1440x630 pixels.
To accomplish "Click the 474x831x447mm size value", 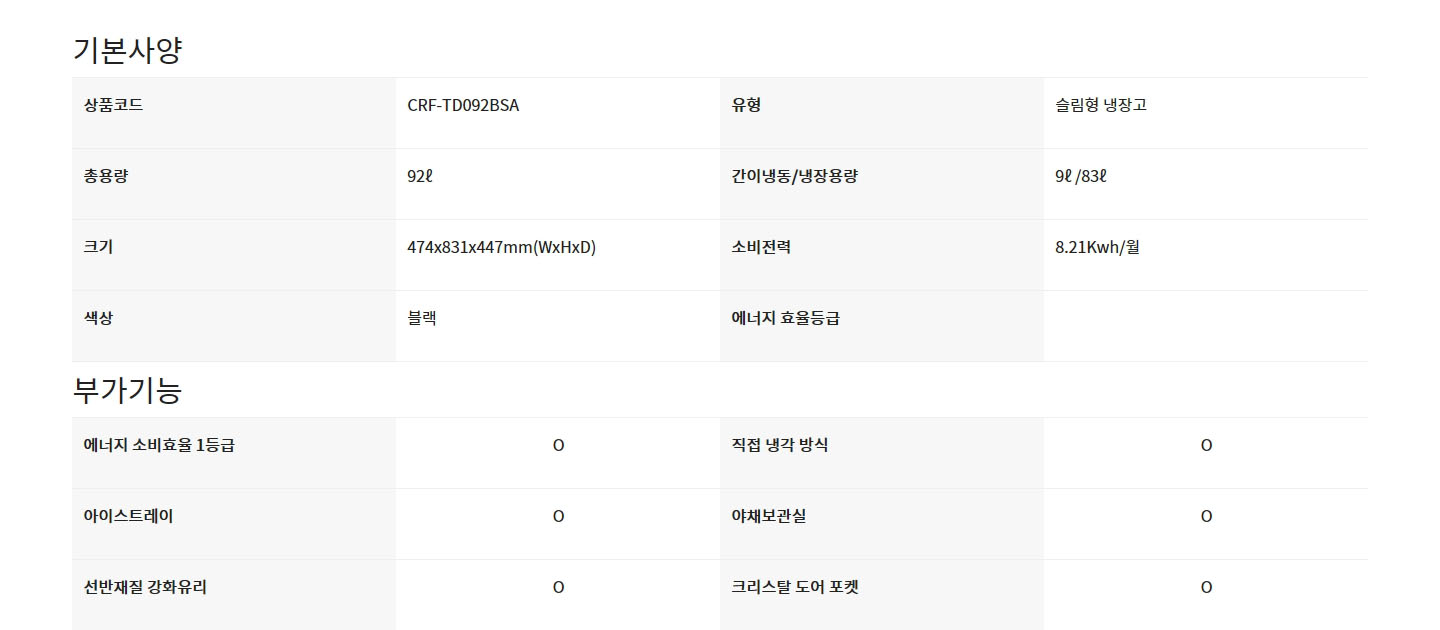I will point(501,247).
